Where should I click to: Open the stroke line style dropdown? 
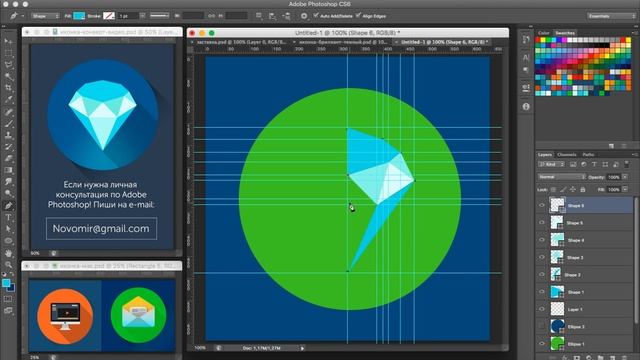coord(160,16)
